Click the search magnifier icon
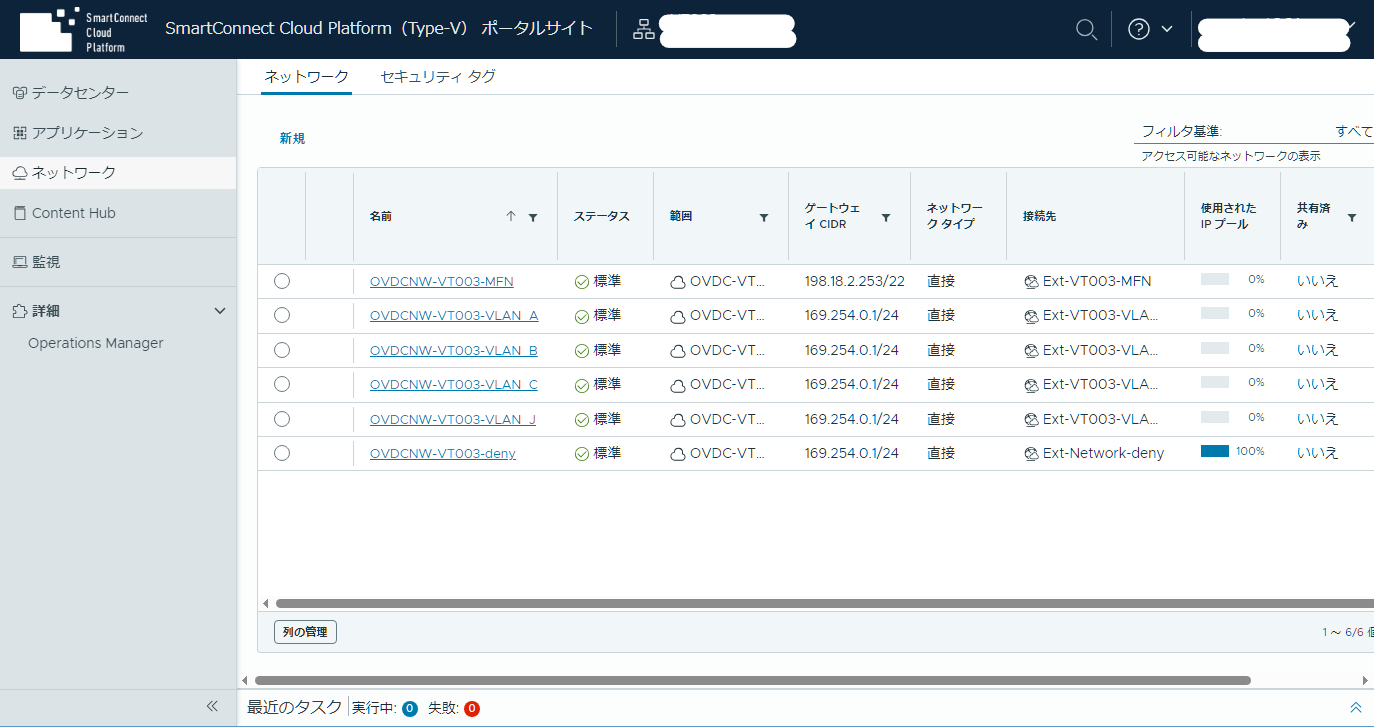This screenshot has width=1374, height=727. [1086, 29]
